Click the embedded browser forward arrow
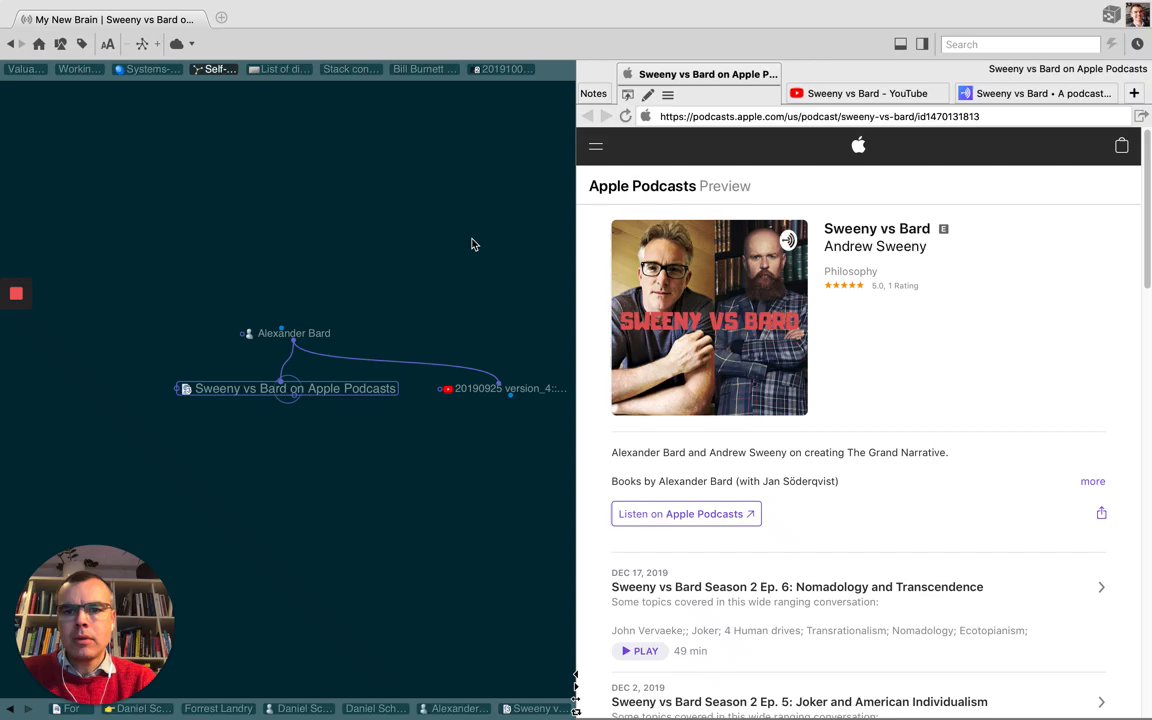The height and width of the screenshot is (720, 1152). (606, 116)
